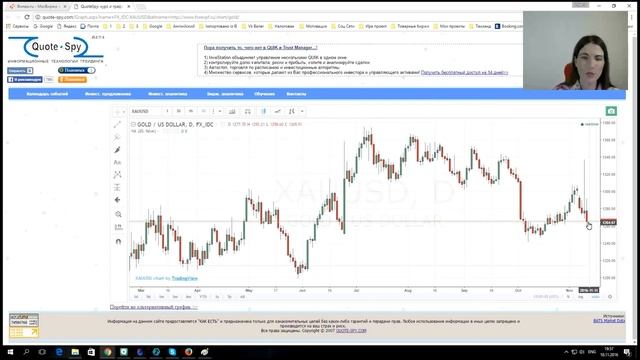640x360 pixels.
Task: Open Обучение menu item
Action: (x=264, y=94)
